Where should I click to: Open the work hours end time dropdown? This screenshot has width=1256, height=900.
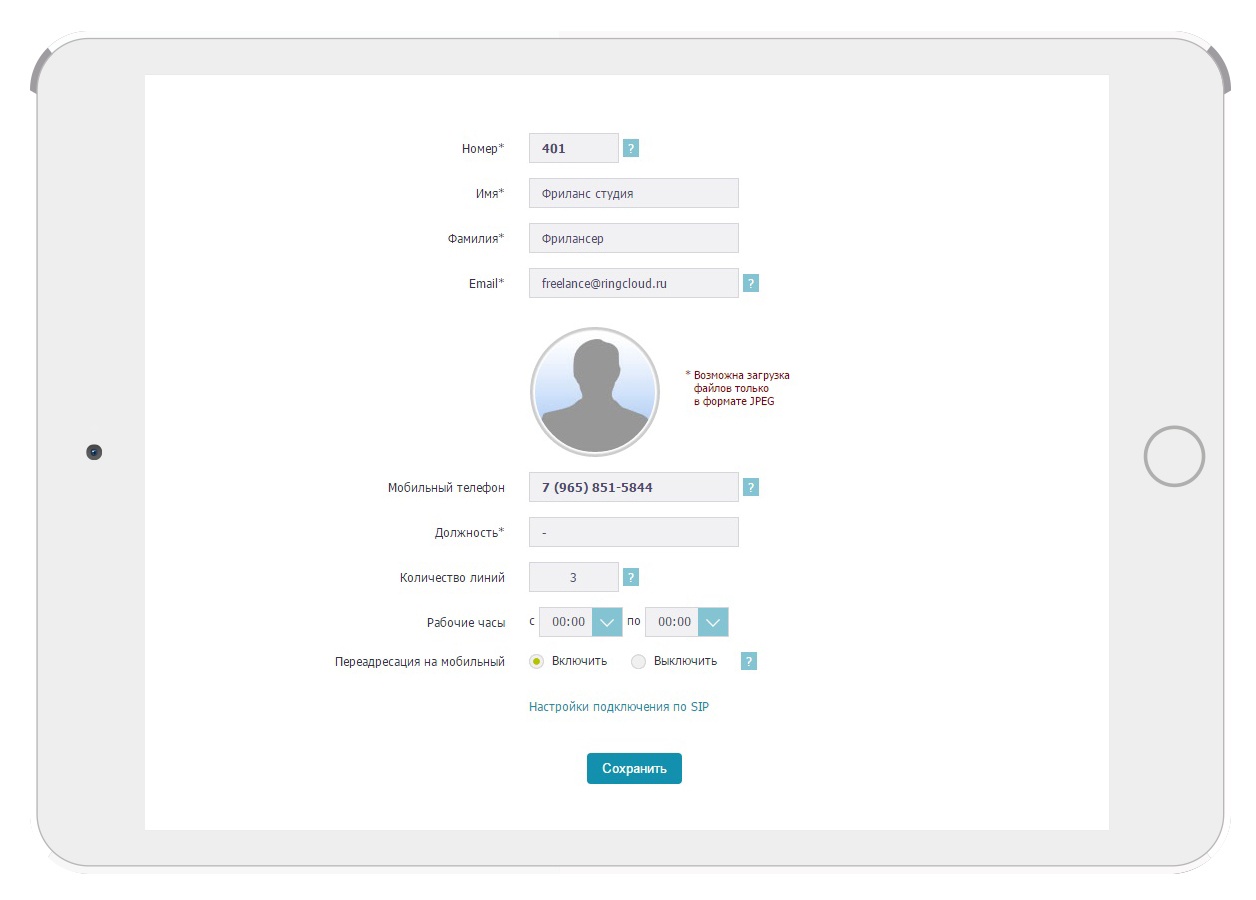point(713,622)
